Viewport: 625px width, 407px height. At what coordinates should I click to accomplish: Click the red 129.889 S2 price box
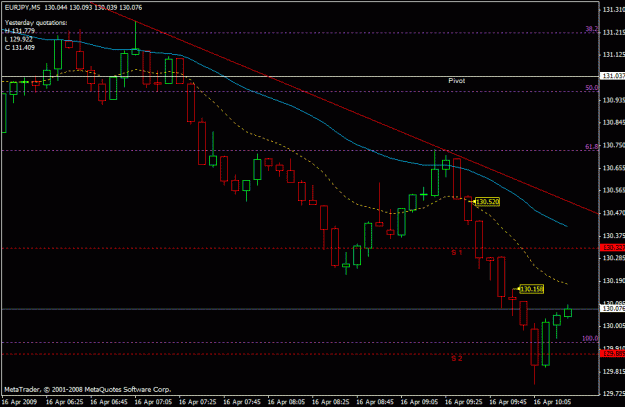click(613, 354)
